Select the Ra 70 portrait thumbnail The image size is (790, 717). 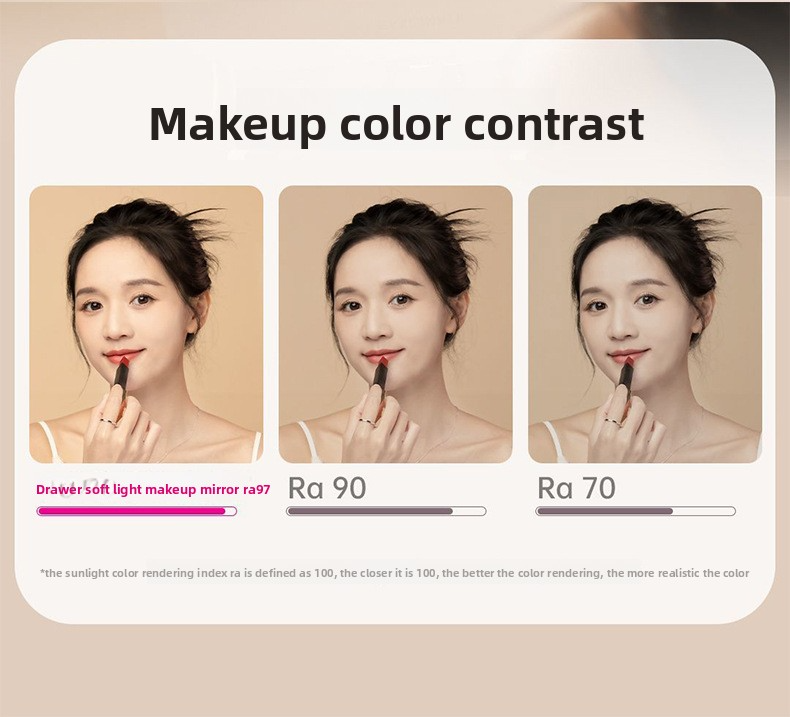click(x=645, y=324)
